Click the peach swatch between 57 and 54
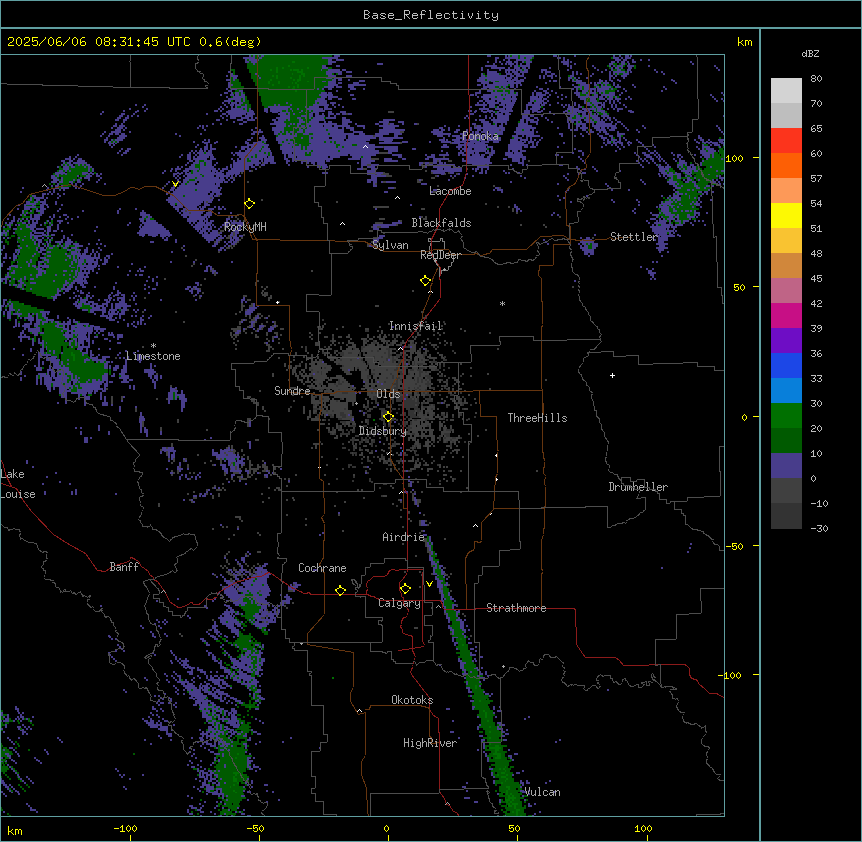The width and height of the screenshot is (862, 842). [786, 191]
